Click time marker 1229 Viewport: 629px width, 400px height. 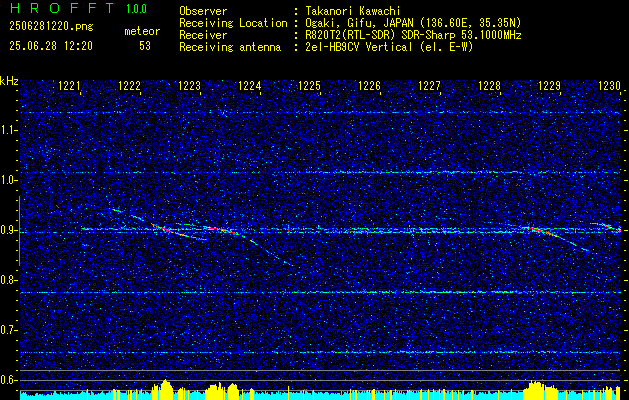coord(550,85)
